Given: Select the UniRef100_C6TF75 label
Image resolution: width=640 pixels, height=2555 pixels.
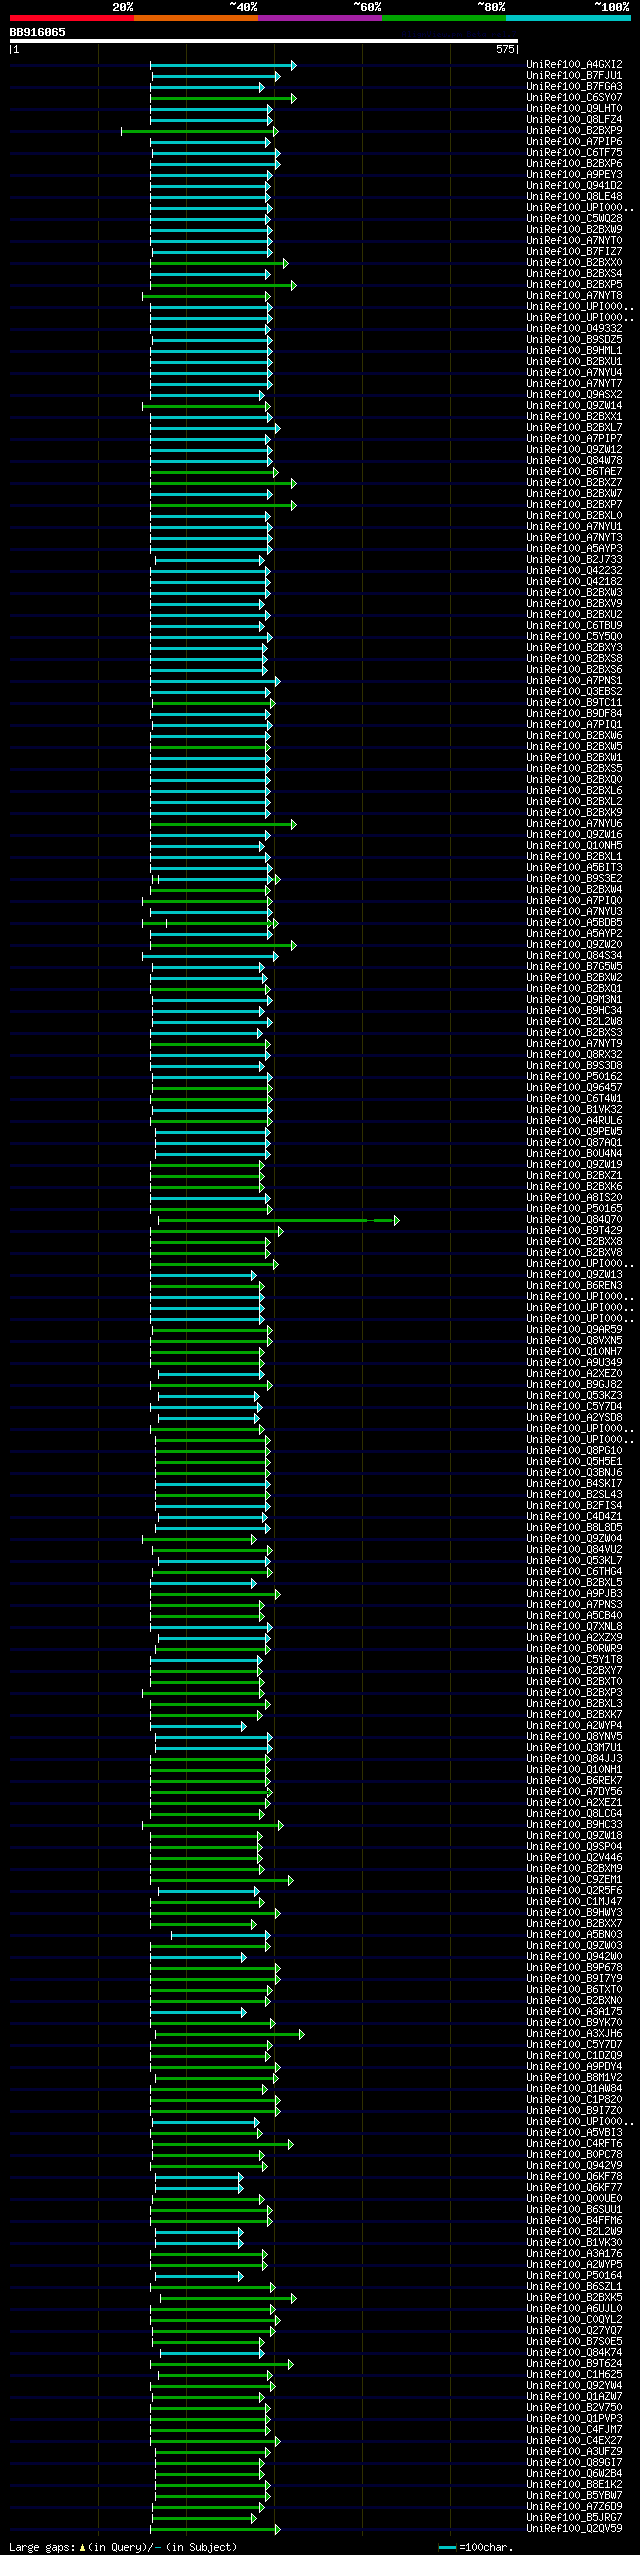Looking at the screenshot, I should coord(574,153).
